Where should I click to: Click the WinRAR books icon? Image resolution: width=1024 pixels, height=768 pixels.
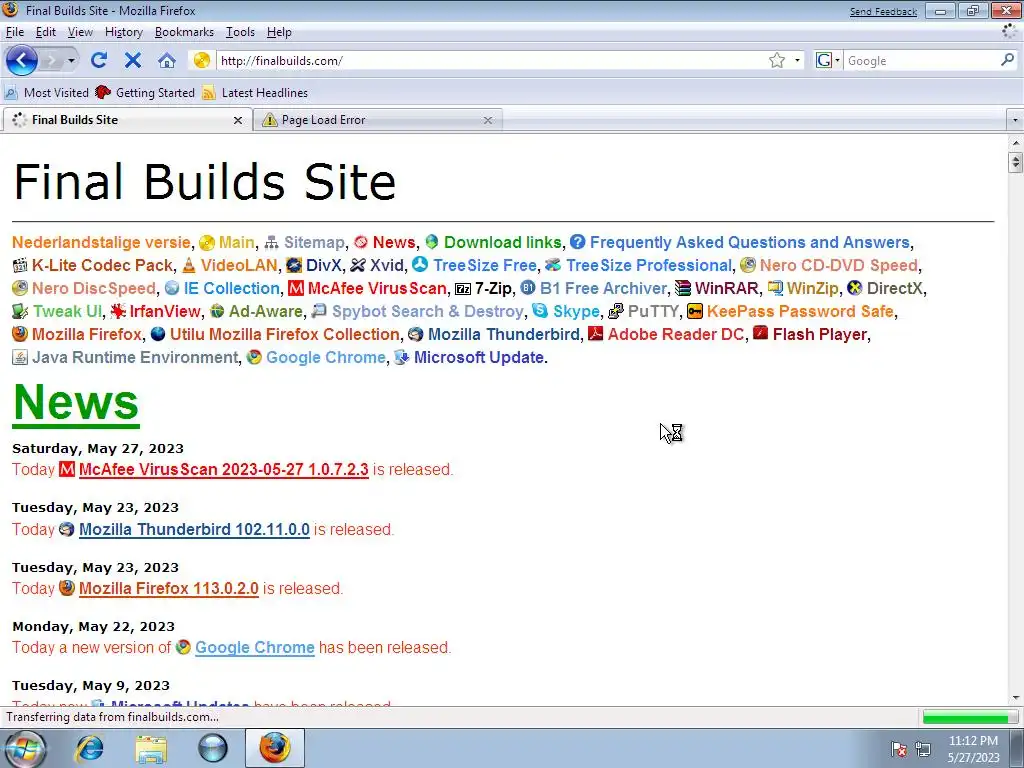click(x=682, y=288)
